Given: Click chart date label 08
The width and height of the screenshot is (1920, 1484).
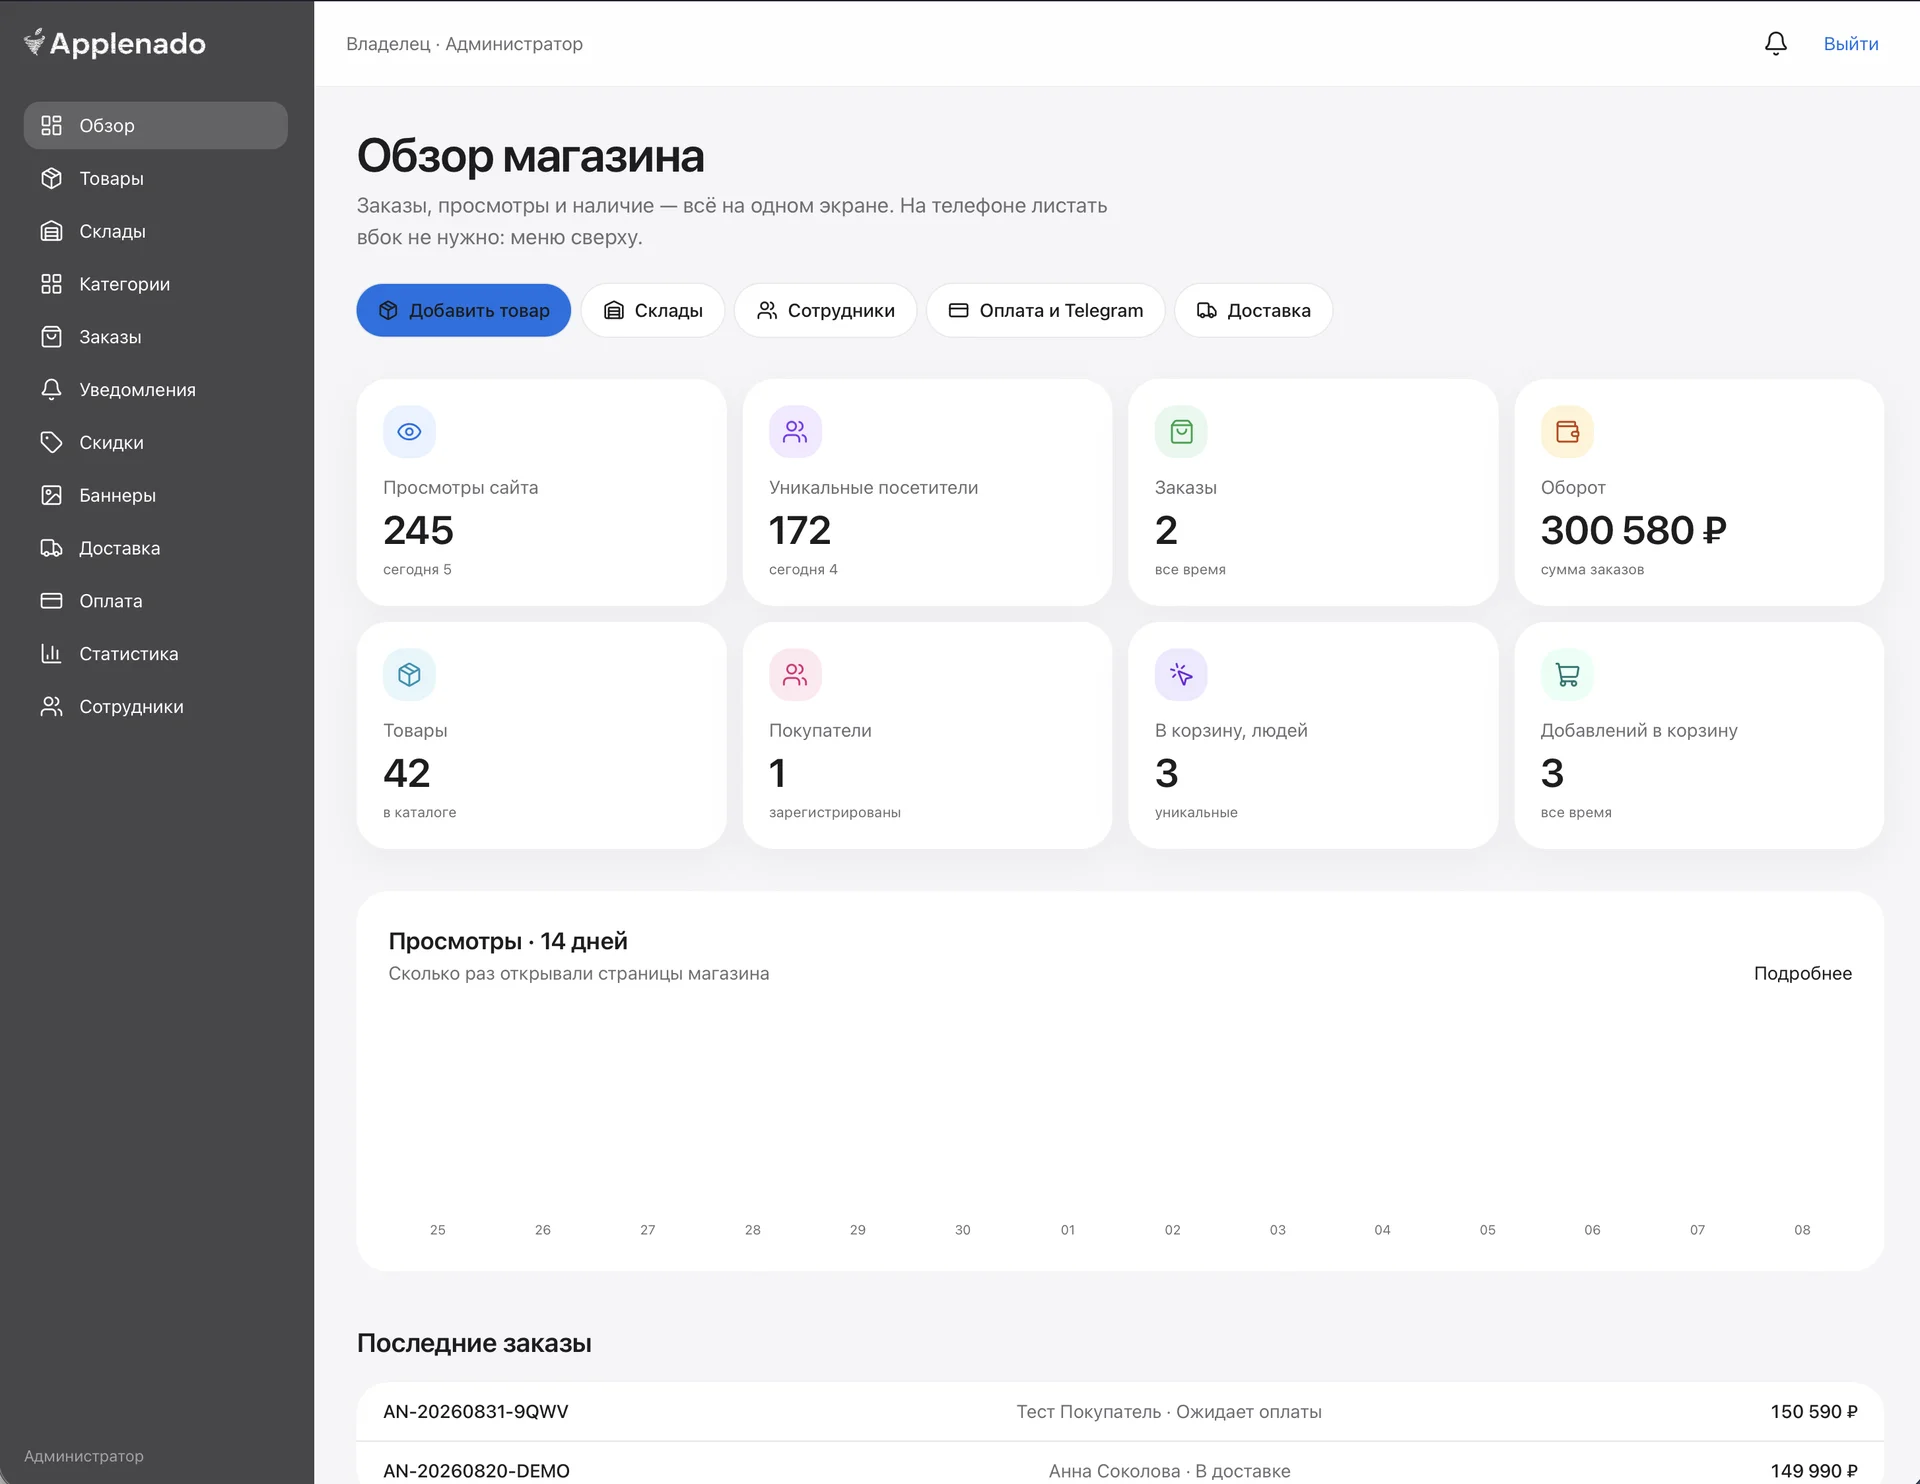Looking at the screenshot, I should point(1802,1230).
